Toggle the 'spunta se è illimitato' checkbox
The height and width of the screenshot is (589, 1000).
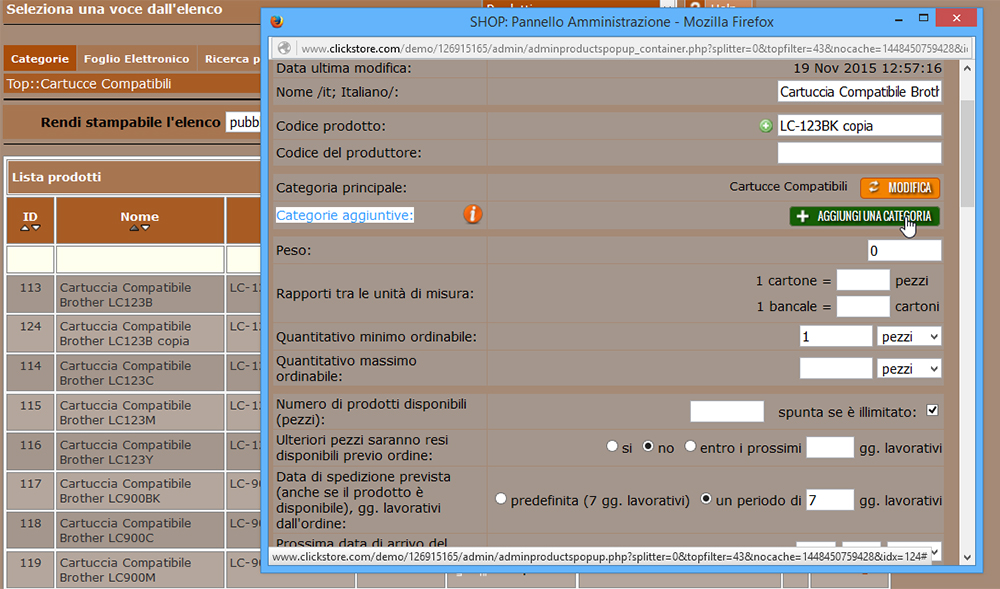(932, 410)
